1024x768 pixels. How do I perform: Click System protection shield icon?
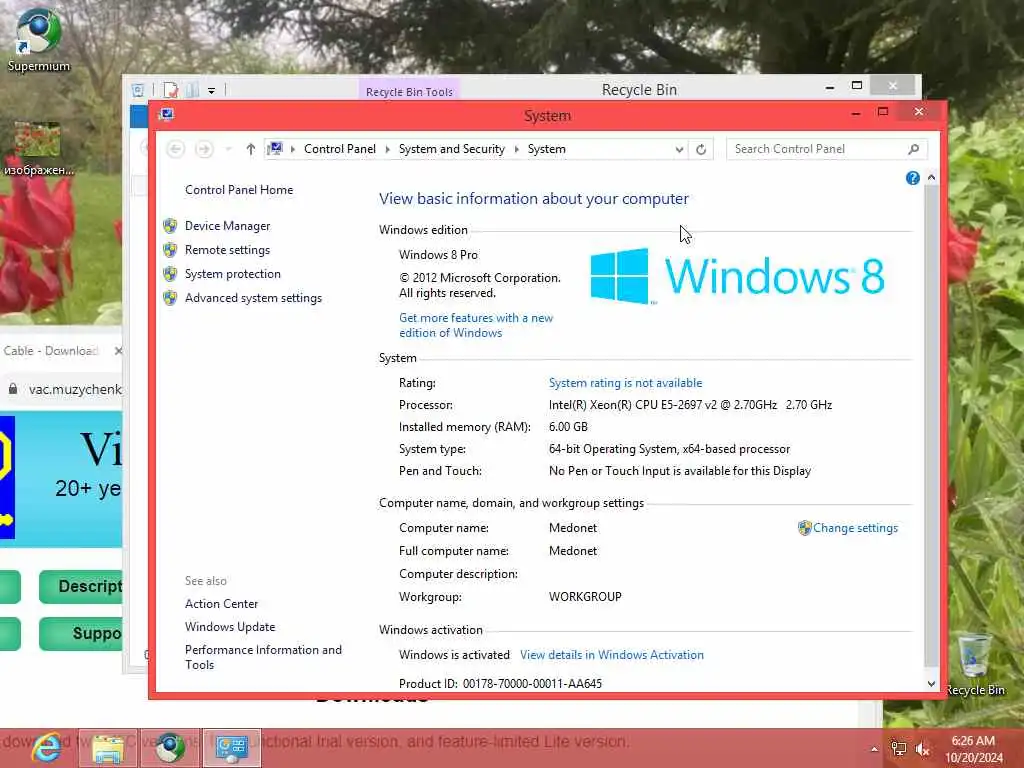point(170,274)
